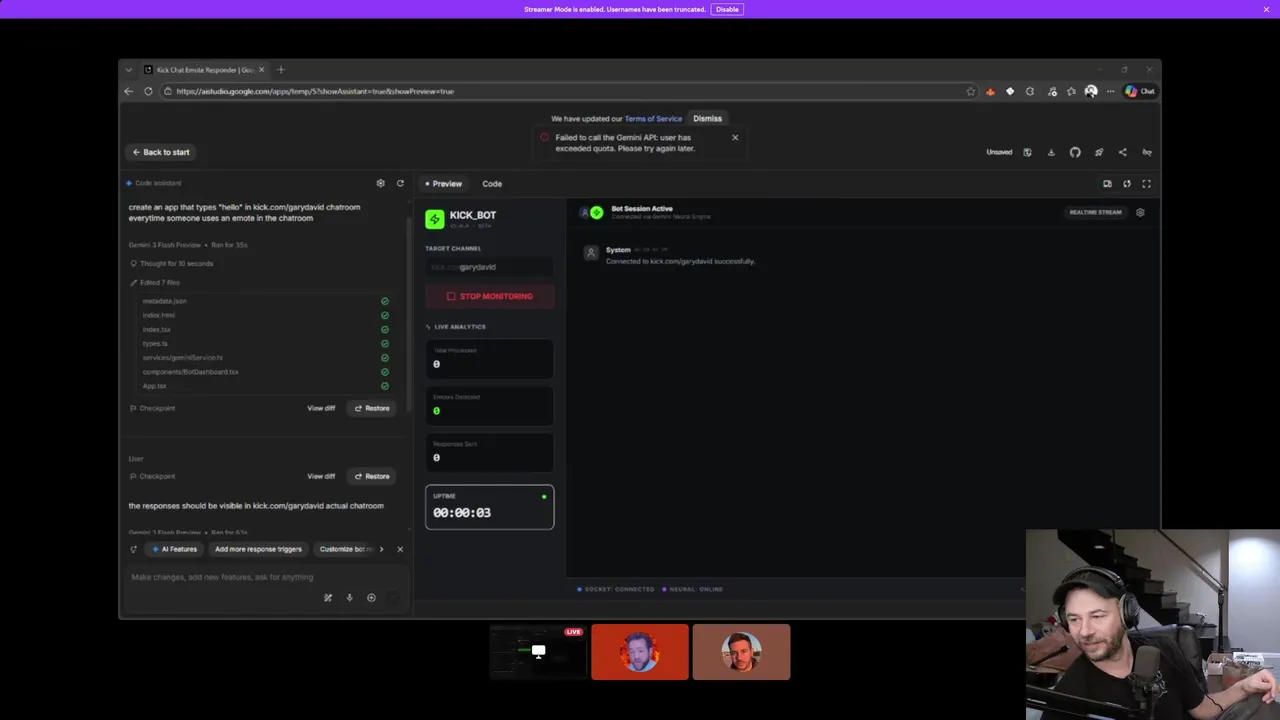Click the Back to start button
This screenshot has height=720, width=1280.
161,152
